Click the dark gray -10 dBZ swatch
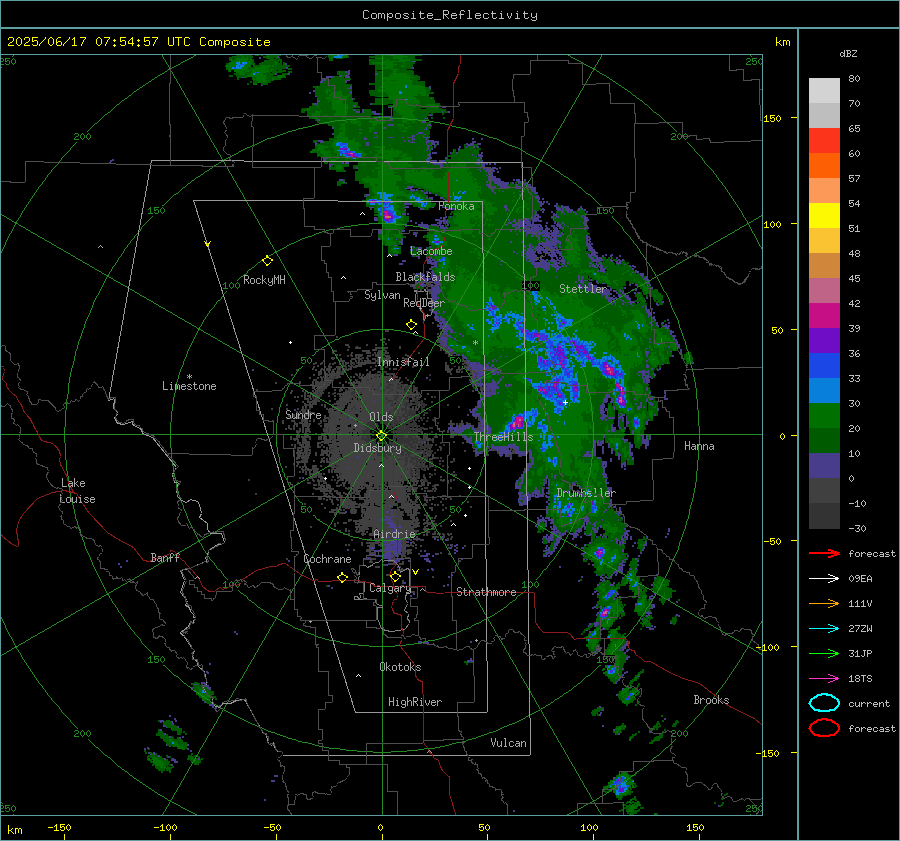This screenshot has height=841, width=900. 824,516
